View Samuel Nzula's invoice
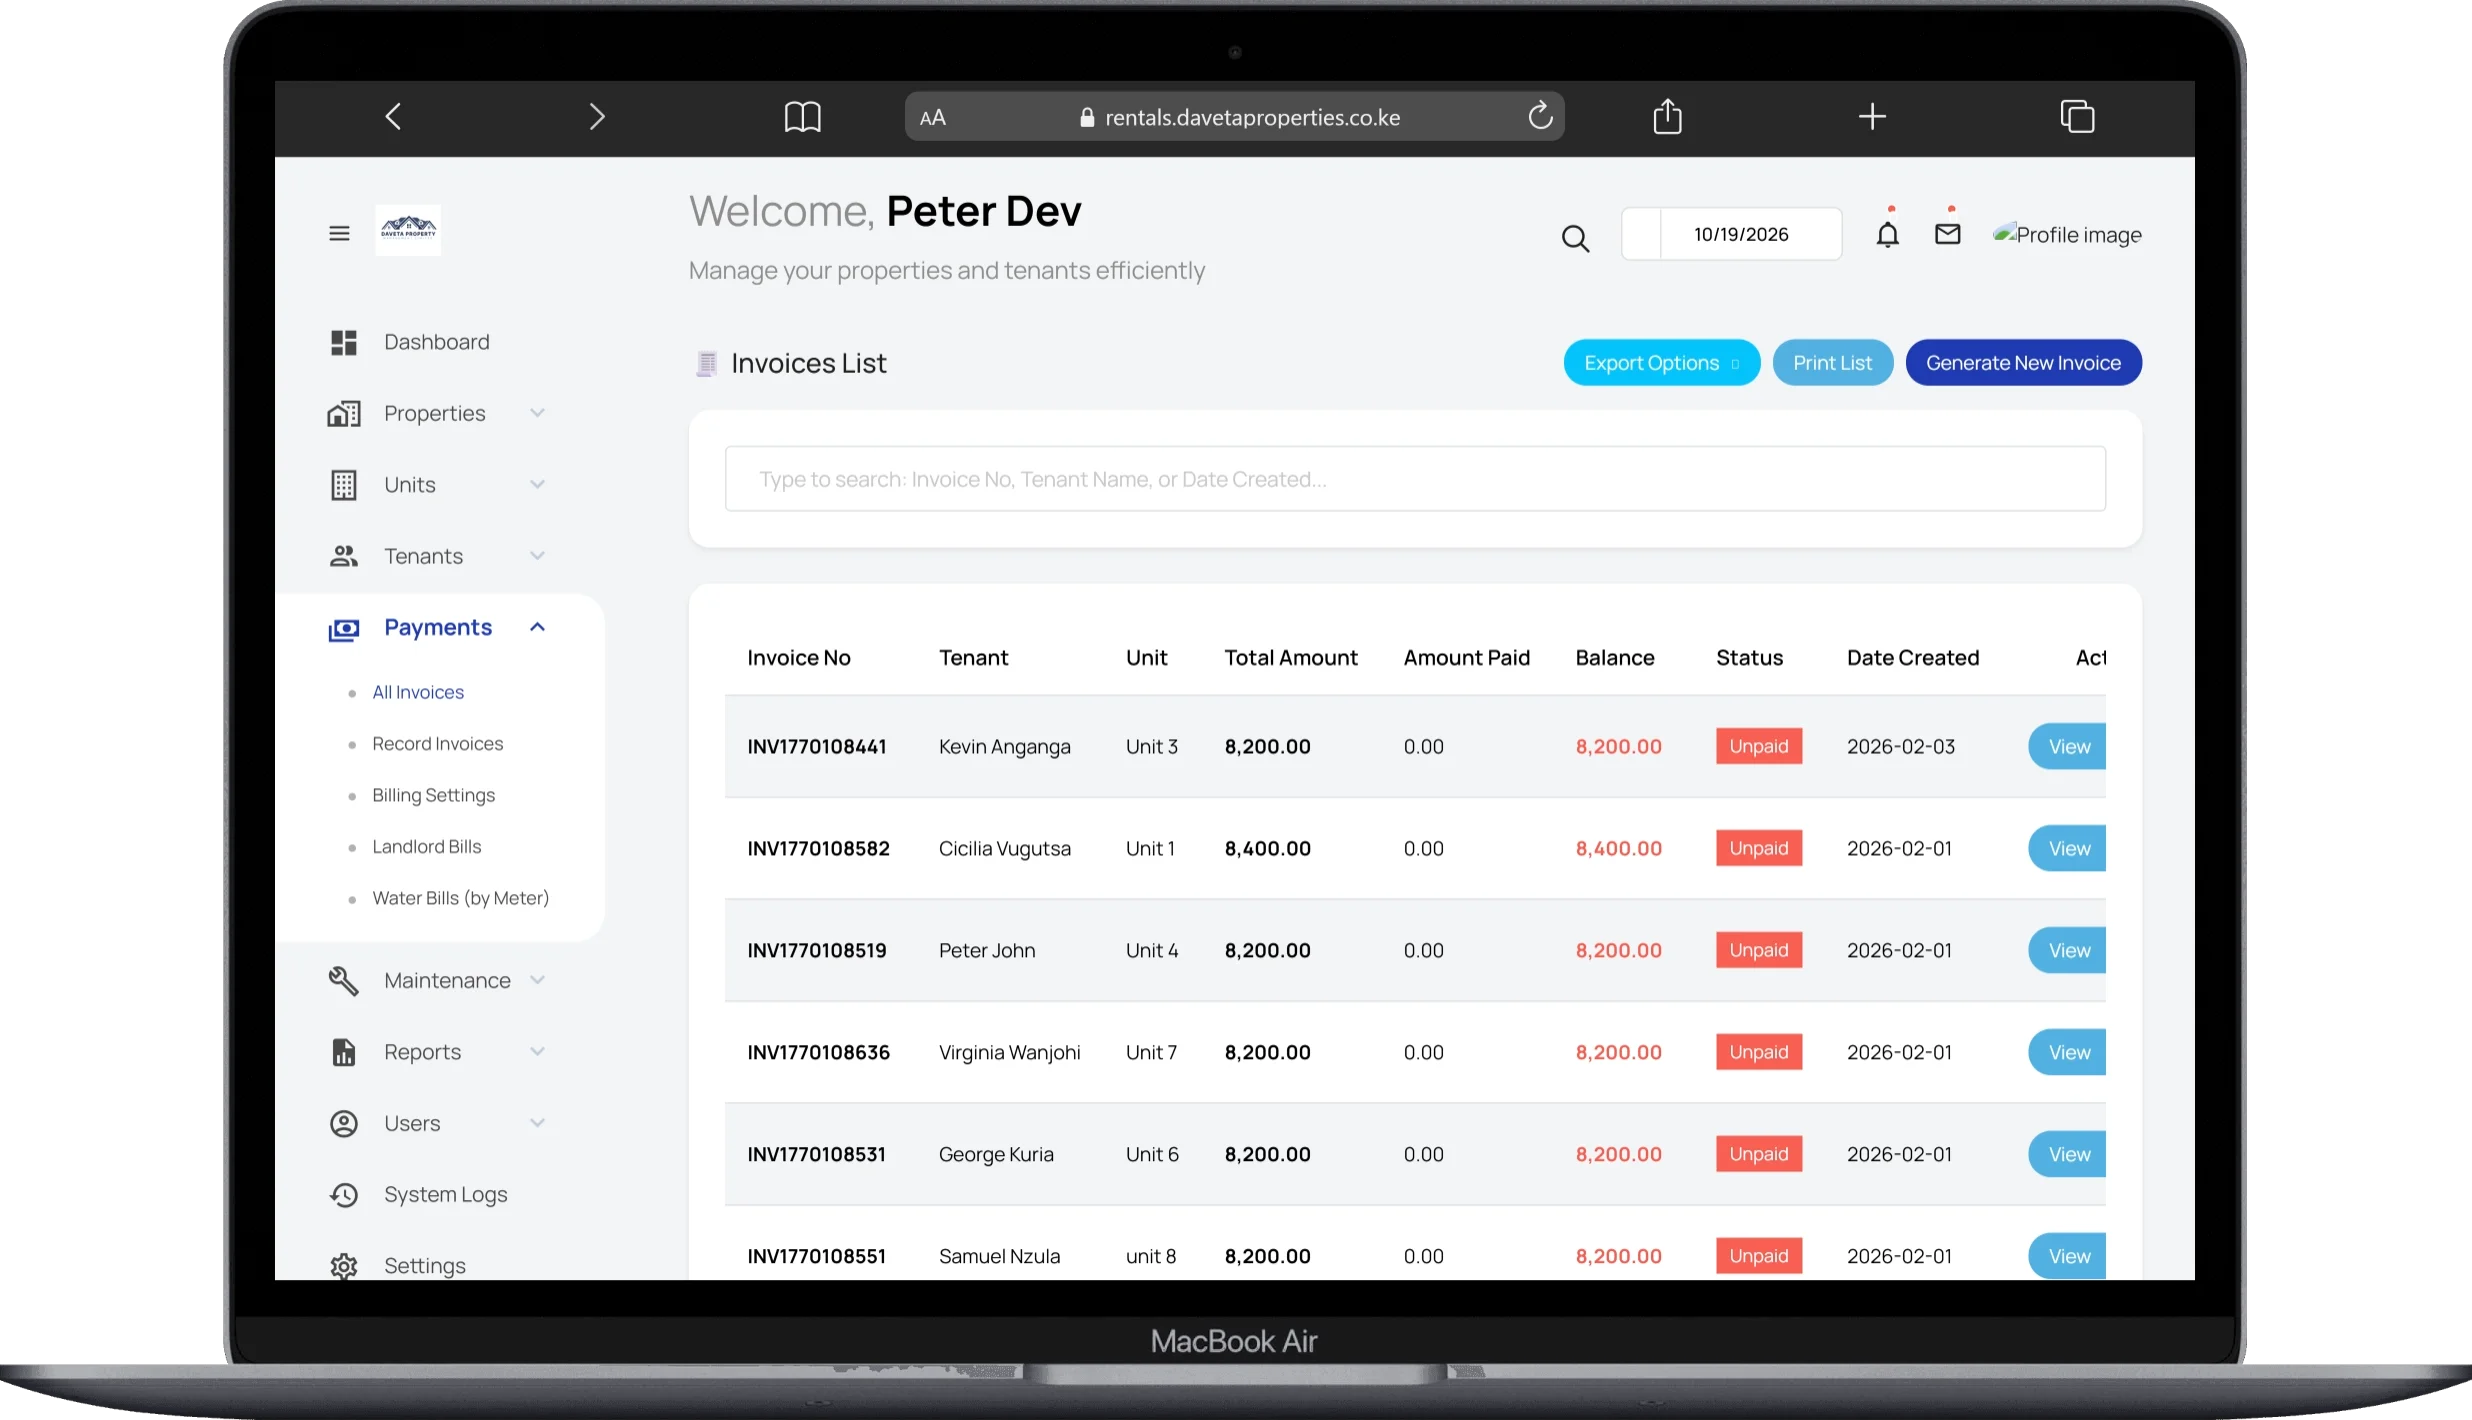 point(2067,1256)
